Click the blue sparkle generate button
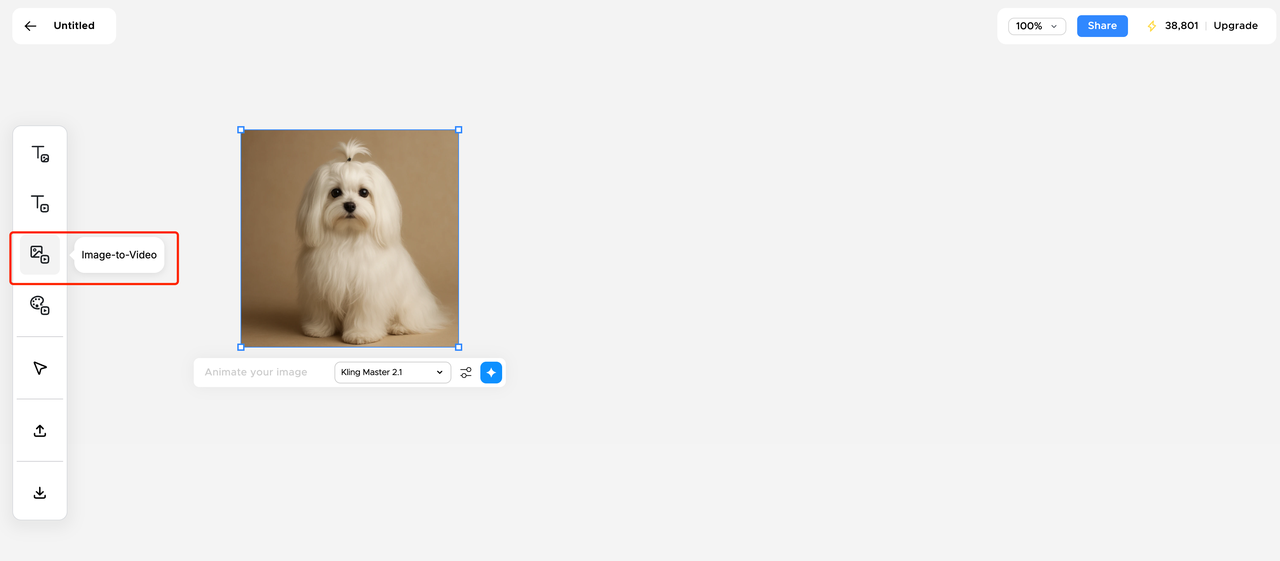This screenshot has width=1280, height=561. (491, 372)
